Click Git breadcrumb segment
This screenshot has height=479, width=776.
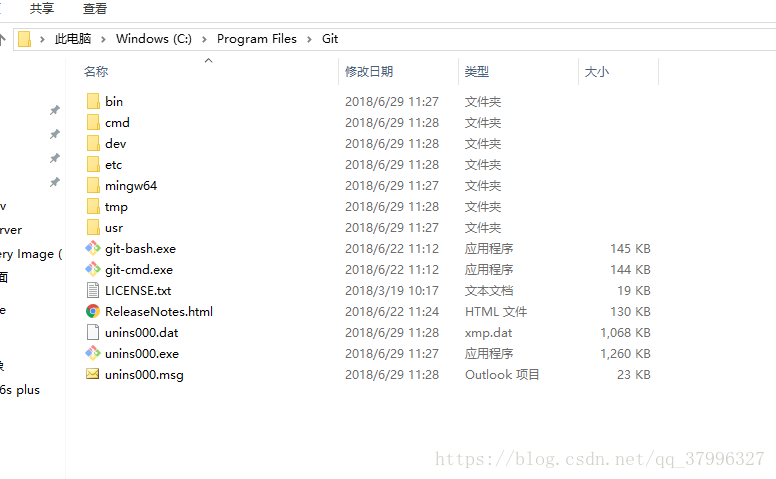click(x=330, y=39)
